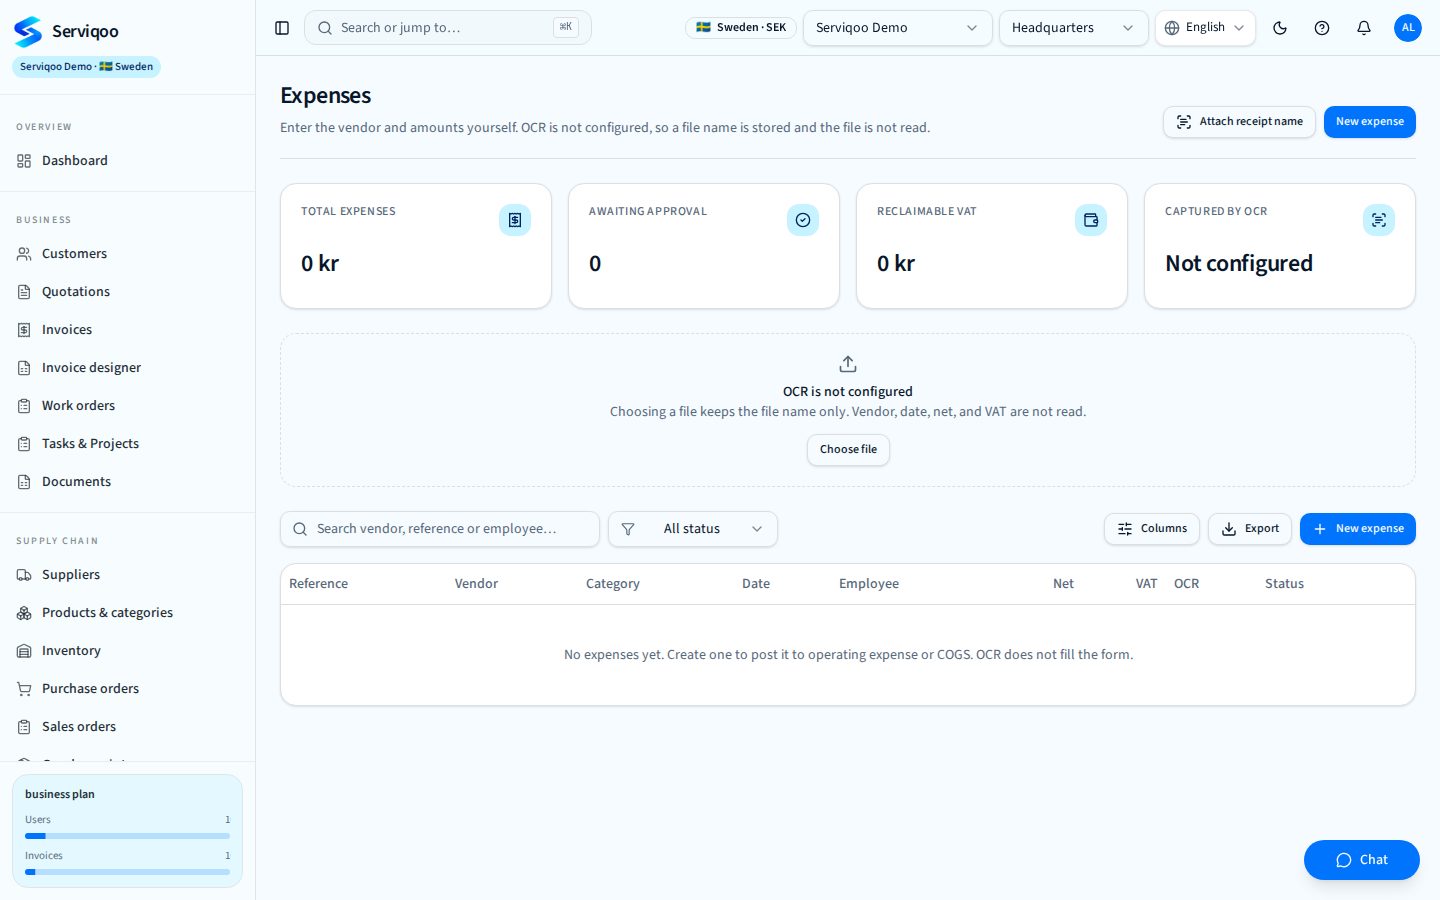The image size is (1440, 900).
Task: Click the Reference column header
Action: 318,584
